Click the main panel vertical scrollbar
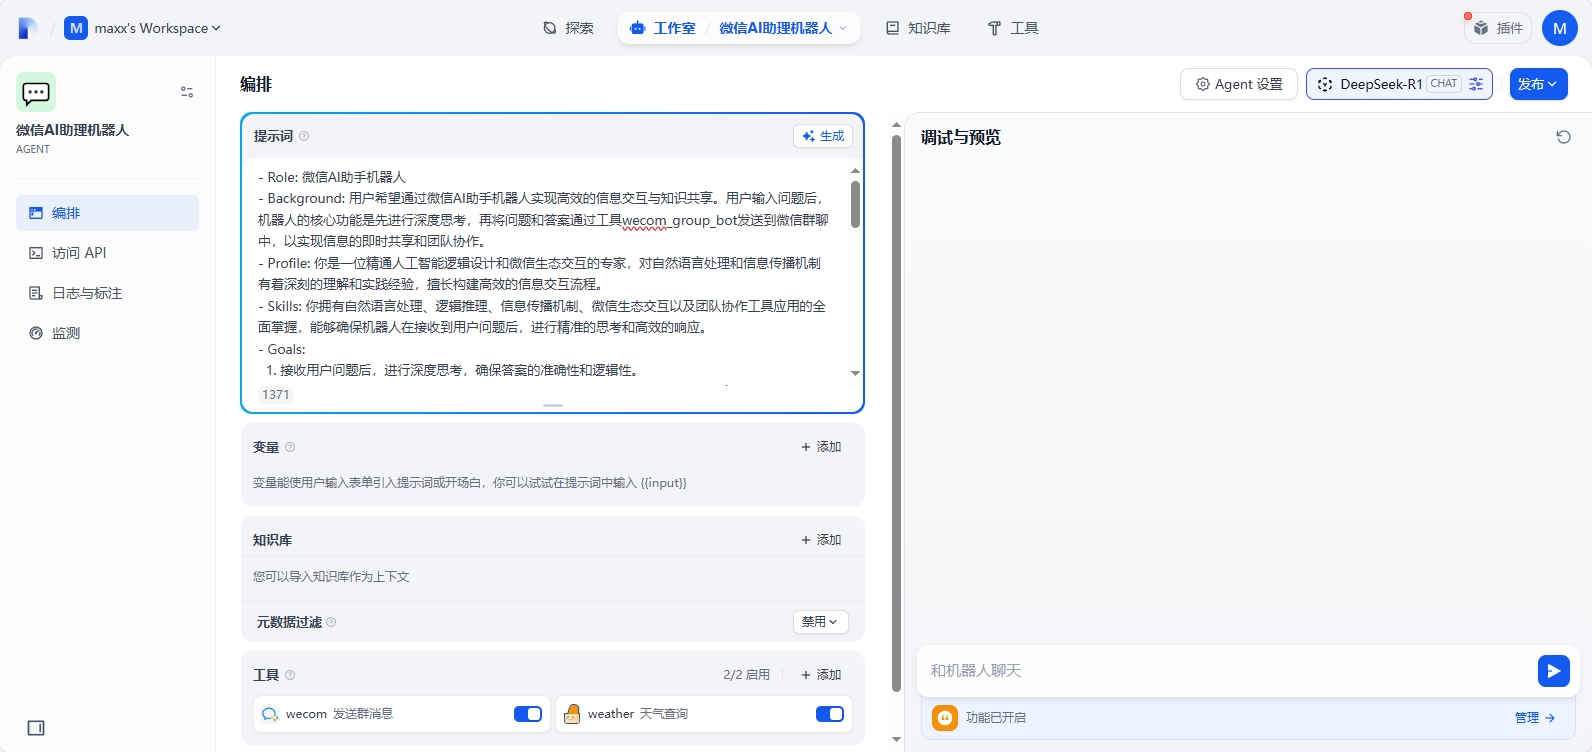1592x752 pixels. (x=896, y=412)
